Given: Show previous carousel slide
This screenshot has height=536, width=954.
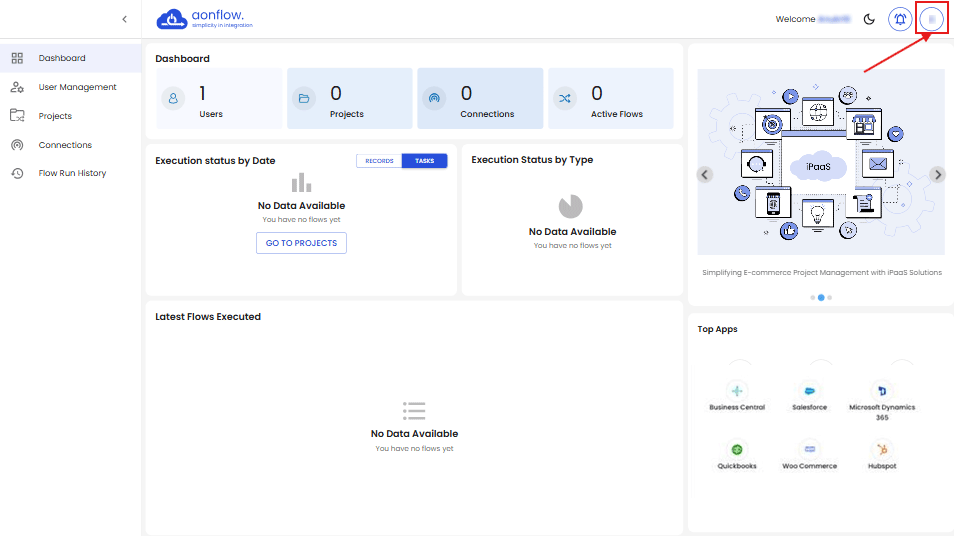Looking at the screenshot, I should [705, 174].
